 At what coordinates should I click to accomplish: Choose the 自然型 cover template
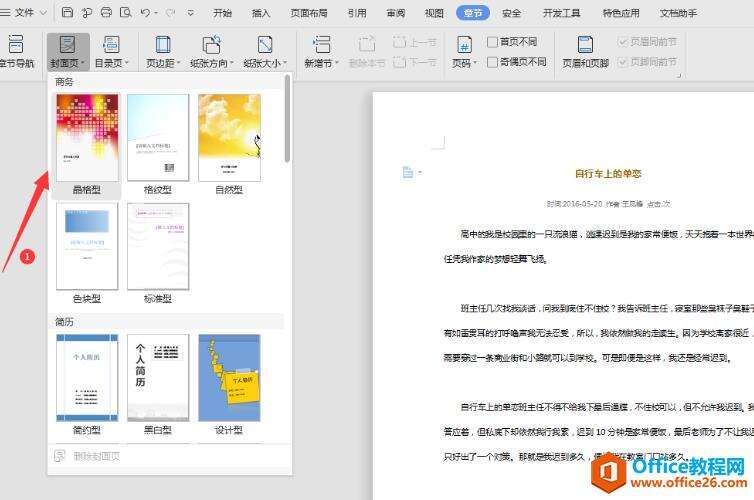[x=229, y=138]
